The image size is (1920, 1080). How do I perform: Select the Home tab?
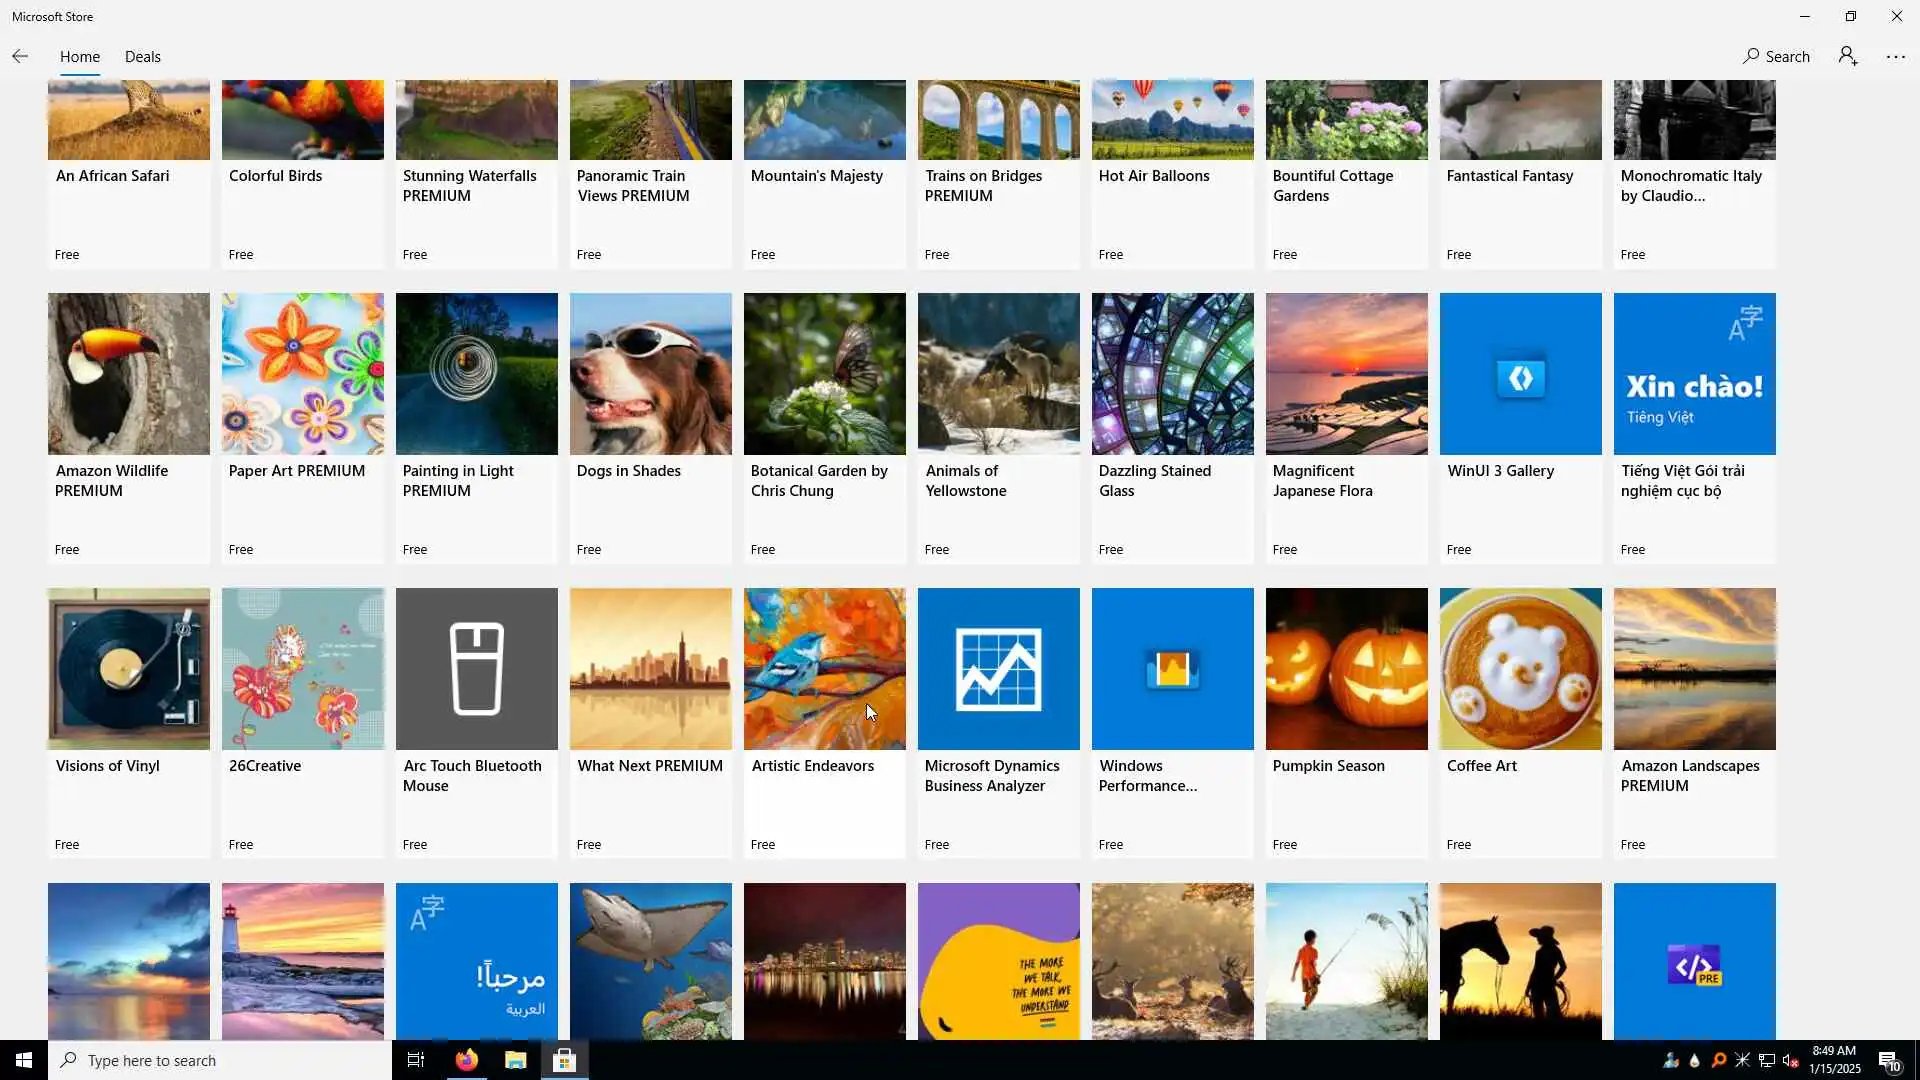pos(79,57)
